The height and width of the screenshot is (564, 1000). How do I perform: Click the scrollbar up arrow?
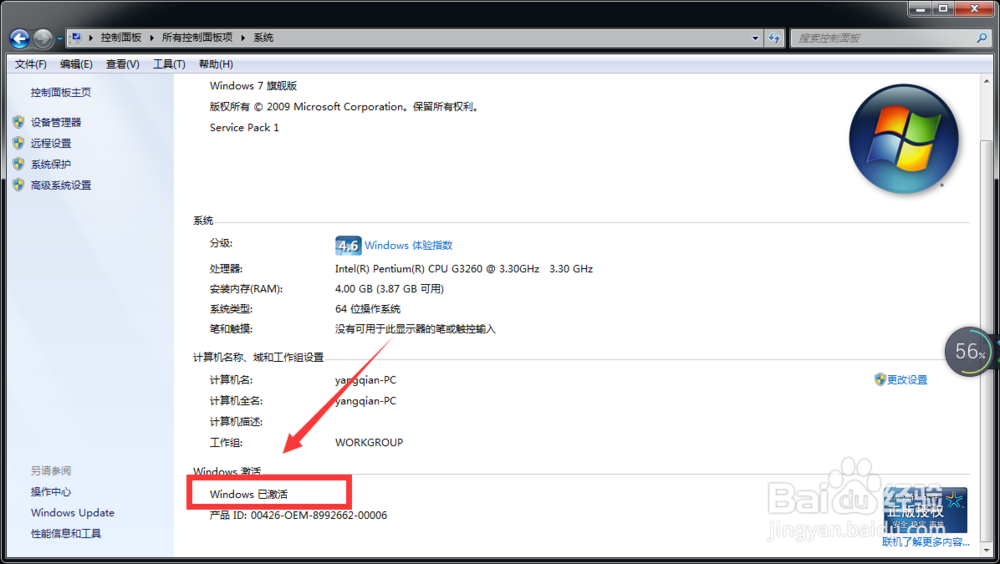click(986, 82)
